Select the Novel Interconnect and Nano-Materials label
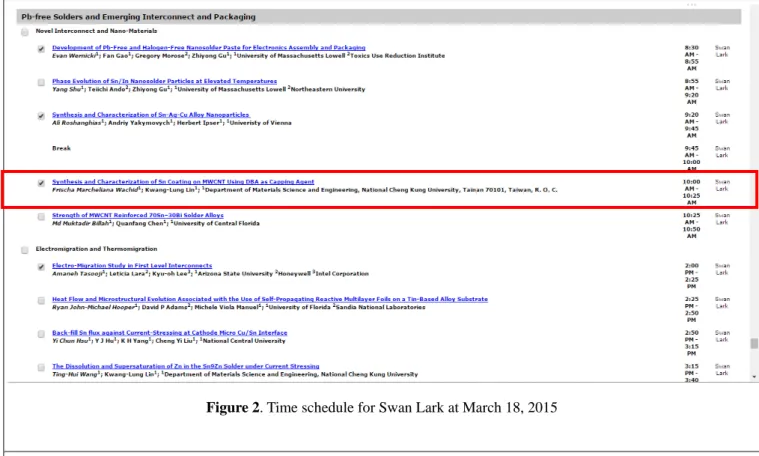The height and width of the screenshot is (456, 759). (96, 31)
